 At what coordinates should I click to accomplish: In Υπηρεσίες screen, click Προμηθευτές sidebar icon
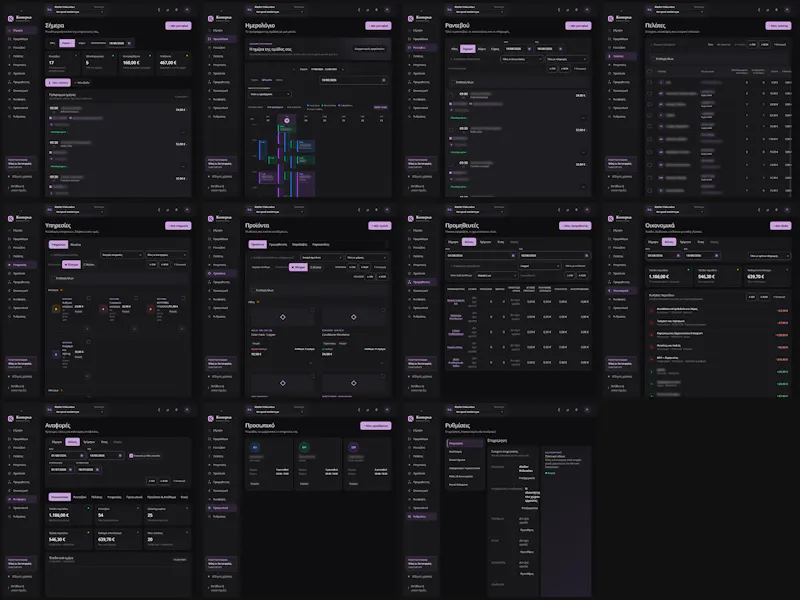click(x=10, y=282)
